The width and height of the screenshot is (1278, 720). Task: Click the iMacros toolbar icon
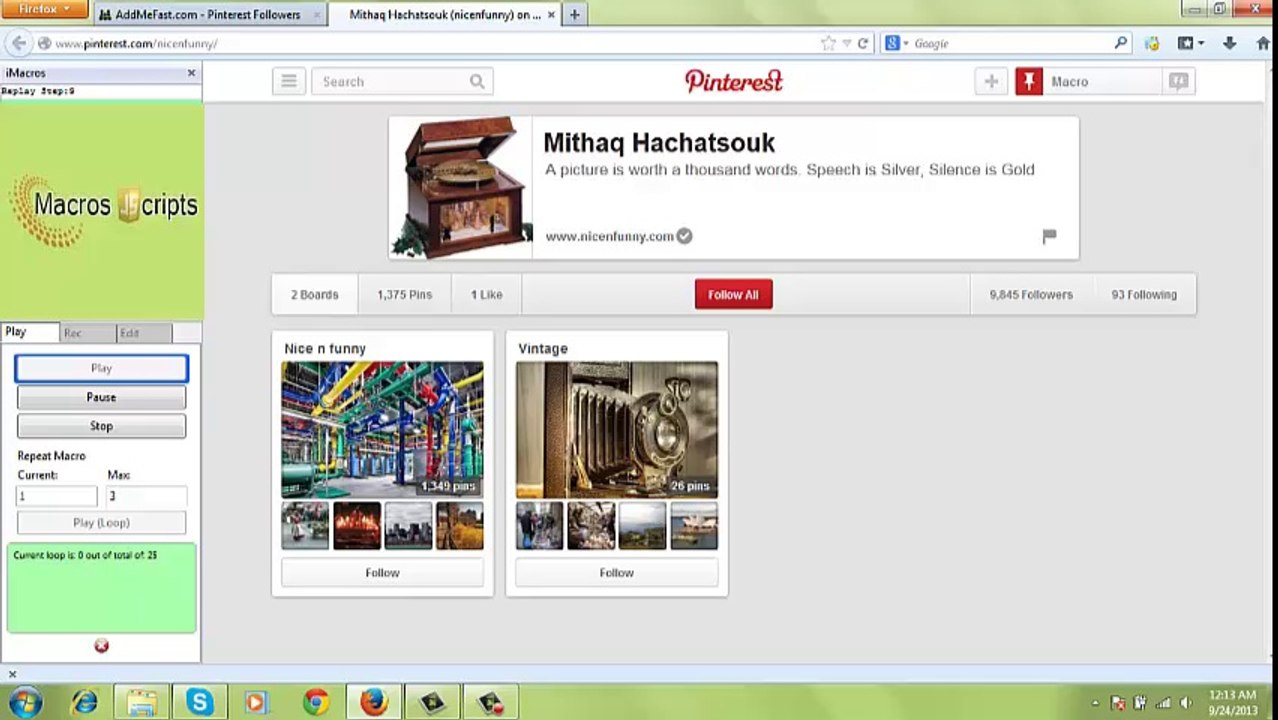click(1152, 43)
